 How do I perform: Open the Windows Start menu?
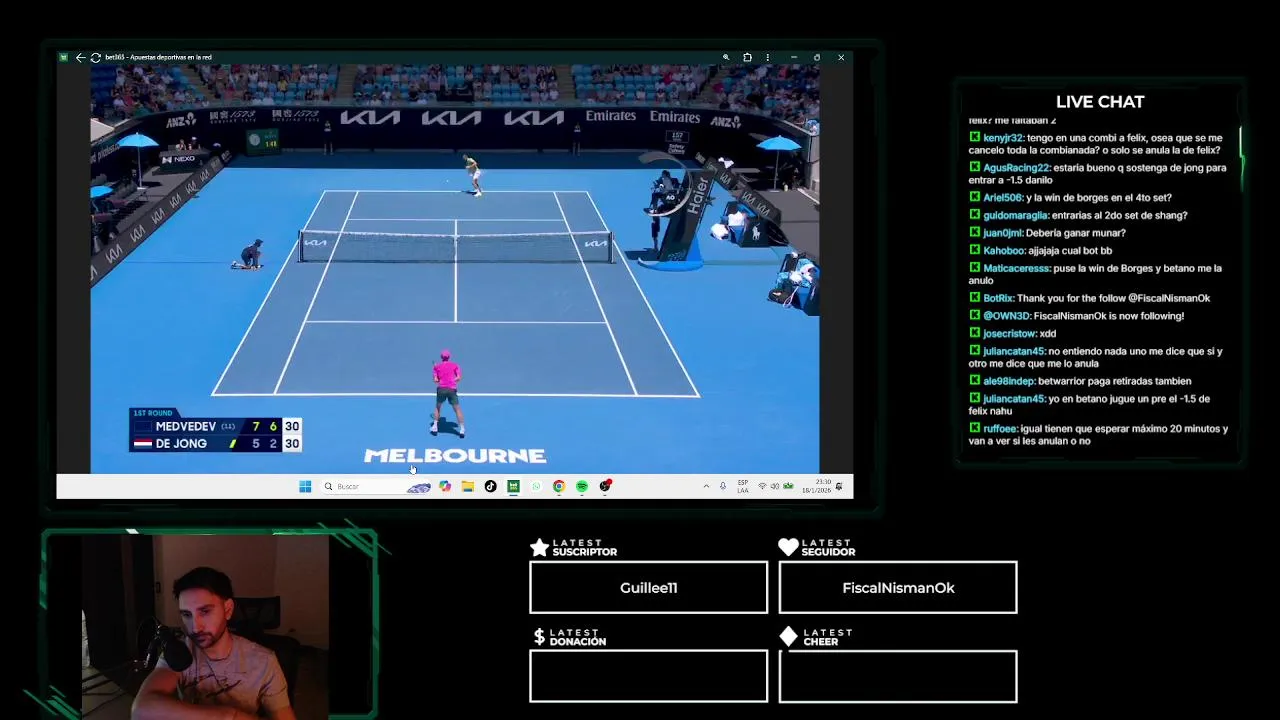pos(305,486)
